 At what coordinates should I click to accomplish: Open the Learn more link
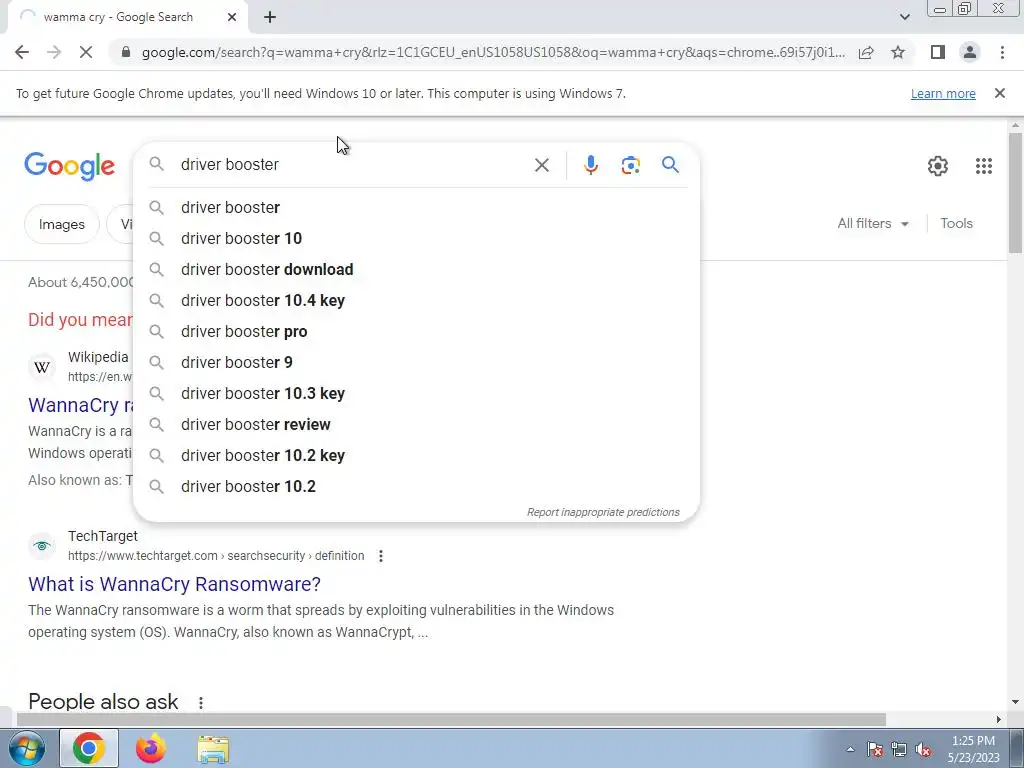(943, 93)
